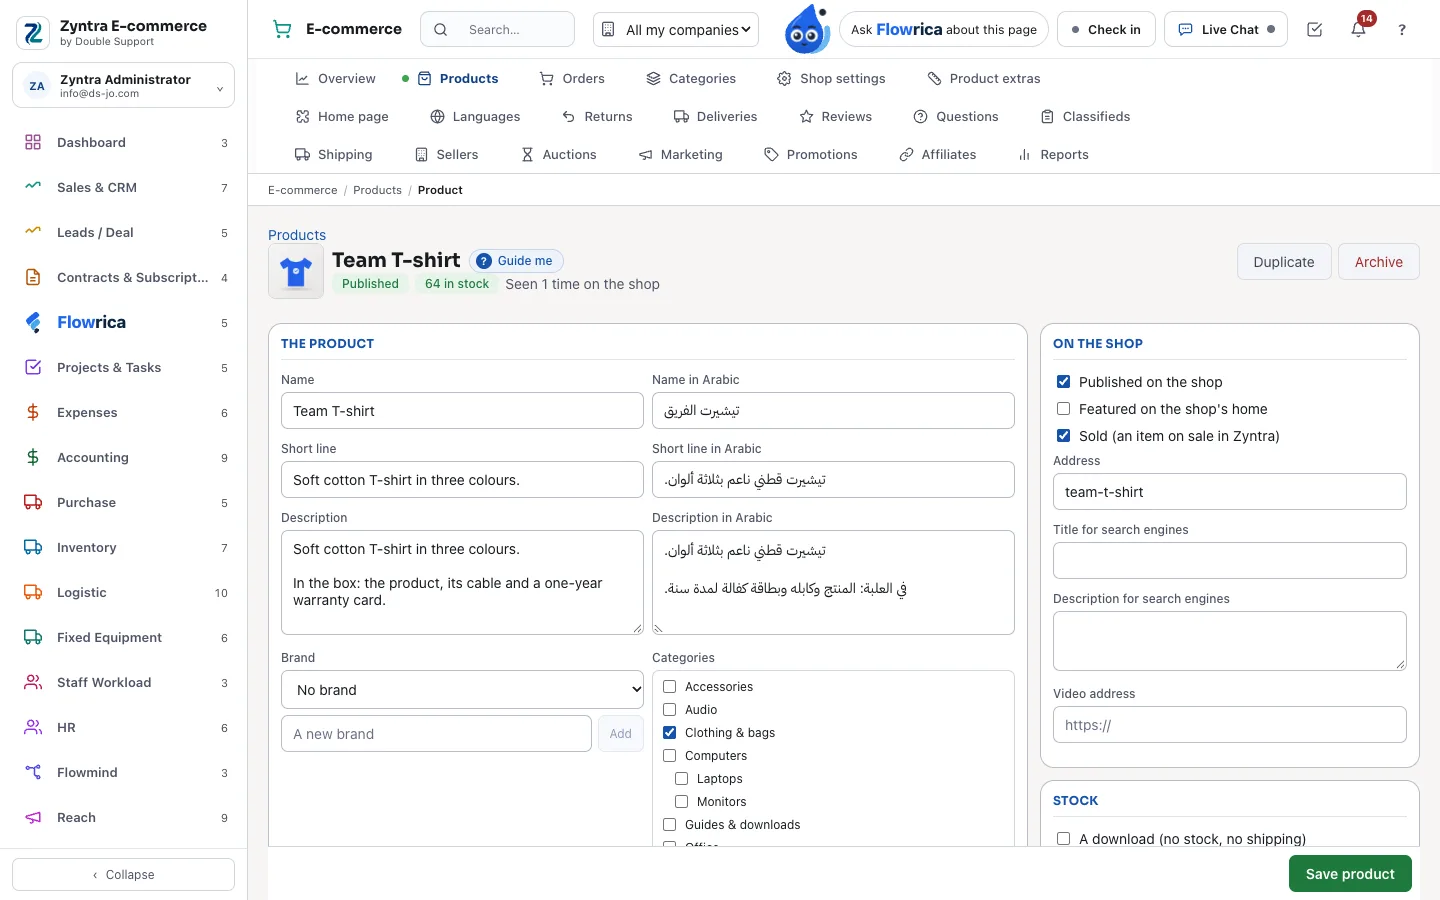Enable Featured on the shop's home
Image resolution: width=1440 pixels, height=900 pixels.
point(1064,409)
